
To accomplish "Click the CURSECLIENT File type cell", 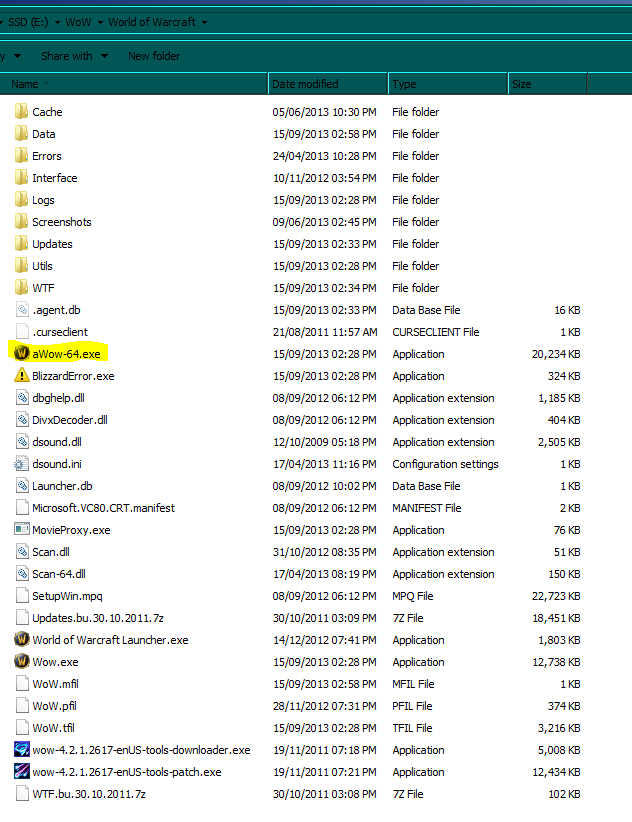I will (435, 332).
